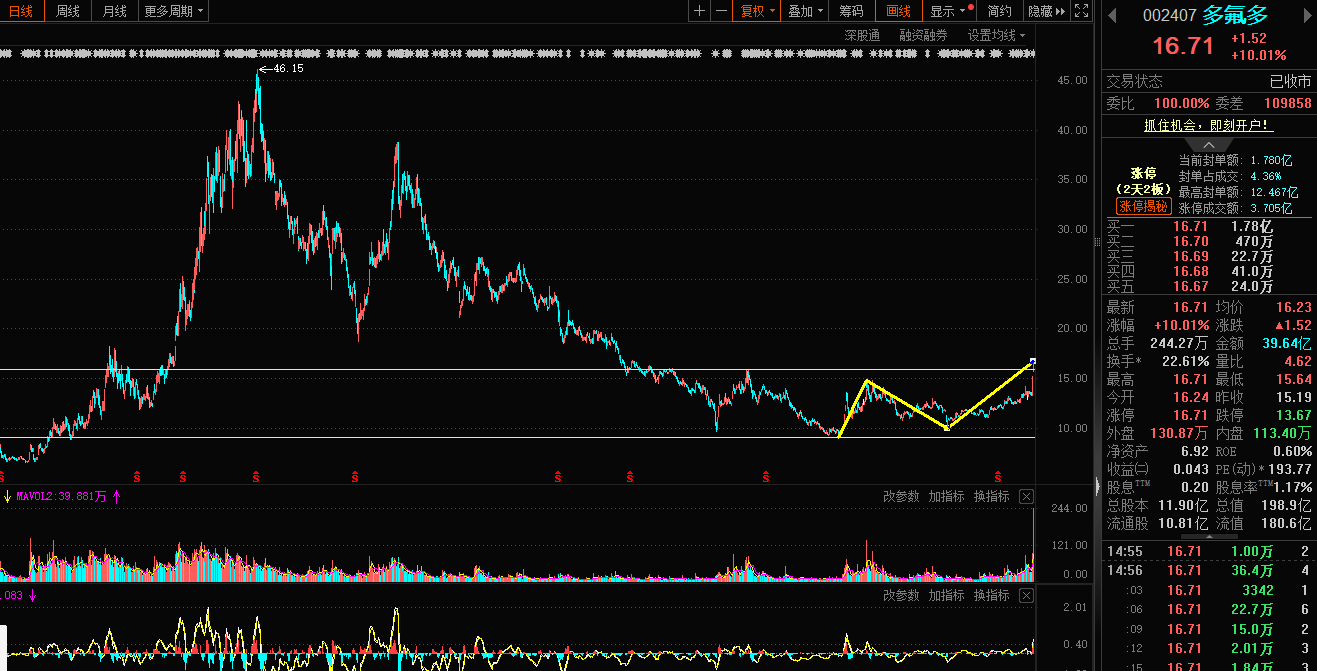This screenshot has height=671, width=1317.
Task: Click the PE(动) value 193.77
Action: 1289,469
